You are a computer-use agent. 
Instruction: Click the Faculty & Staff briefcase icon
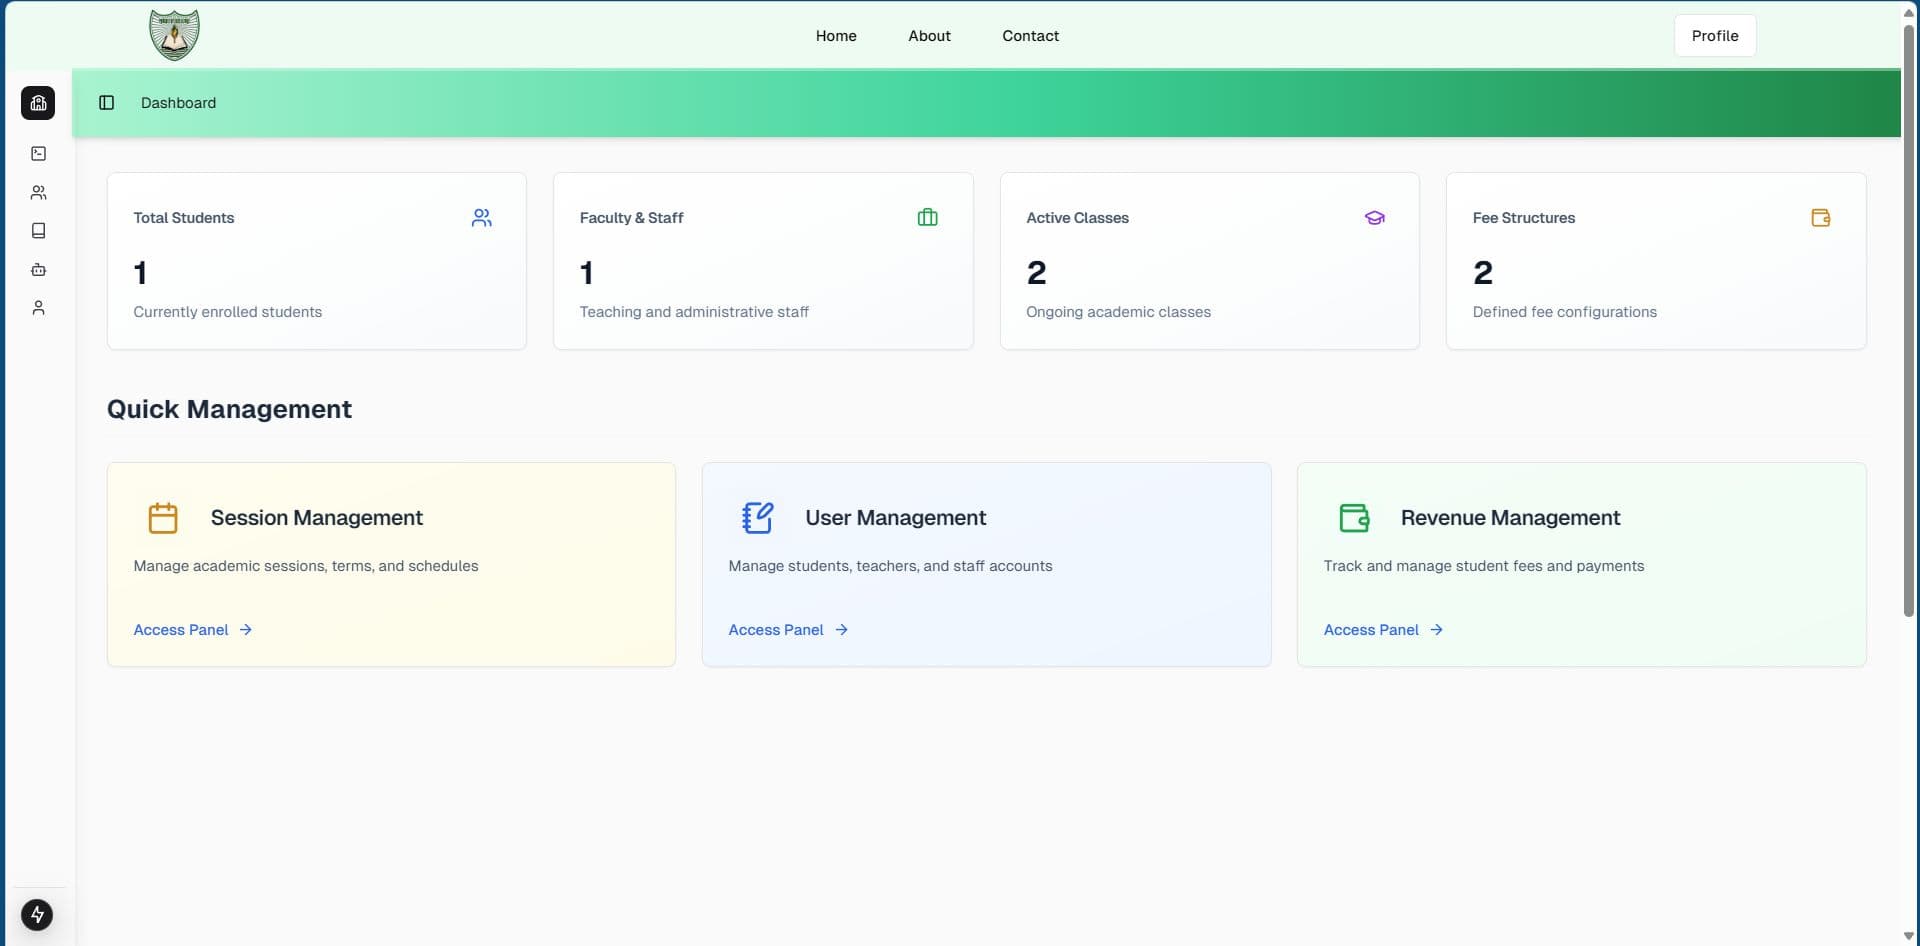(927, 218)
